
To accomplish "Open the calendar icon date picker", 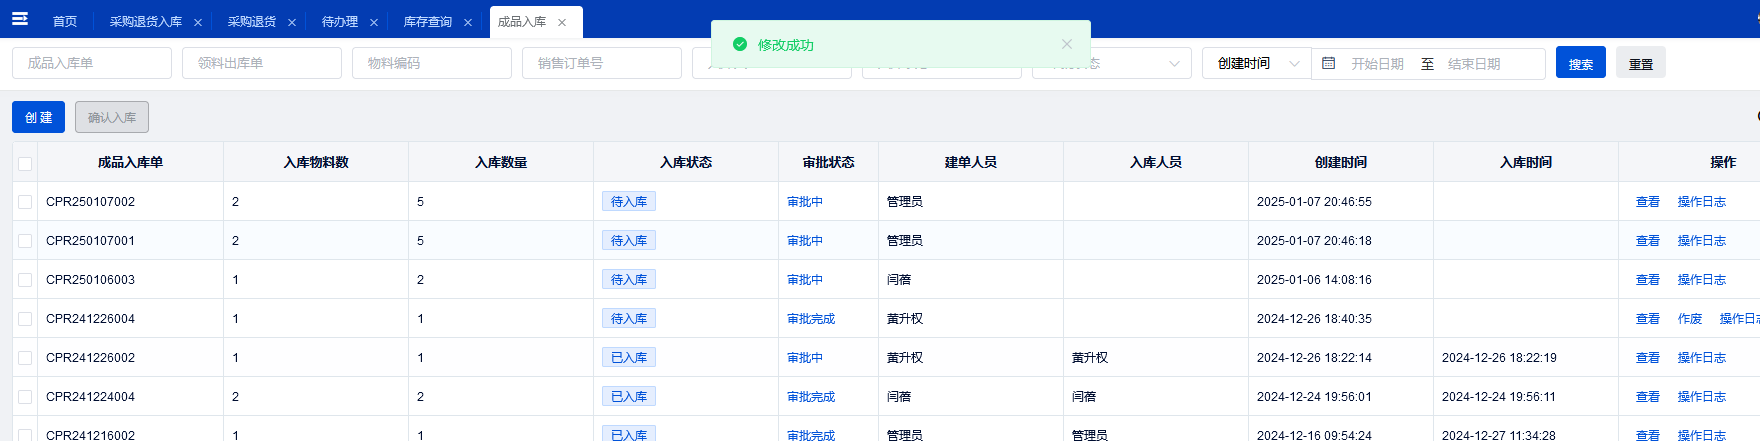I will tap(1329, 63).
